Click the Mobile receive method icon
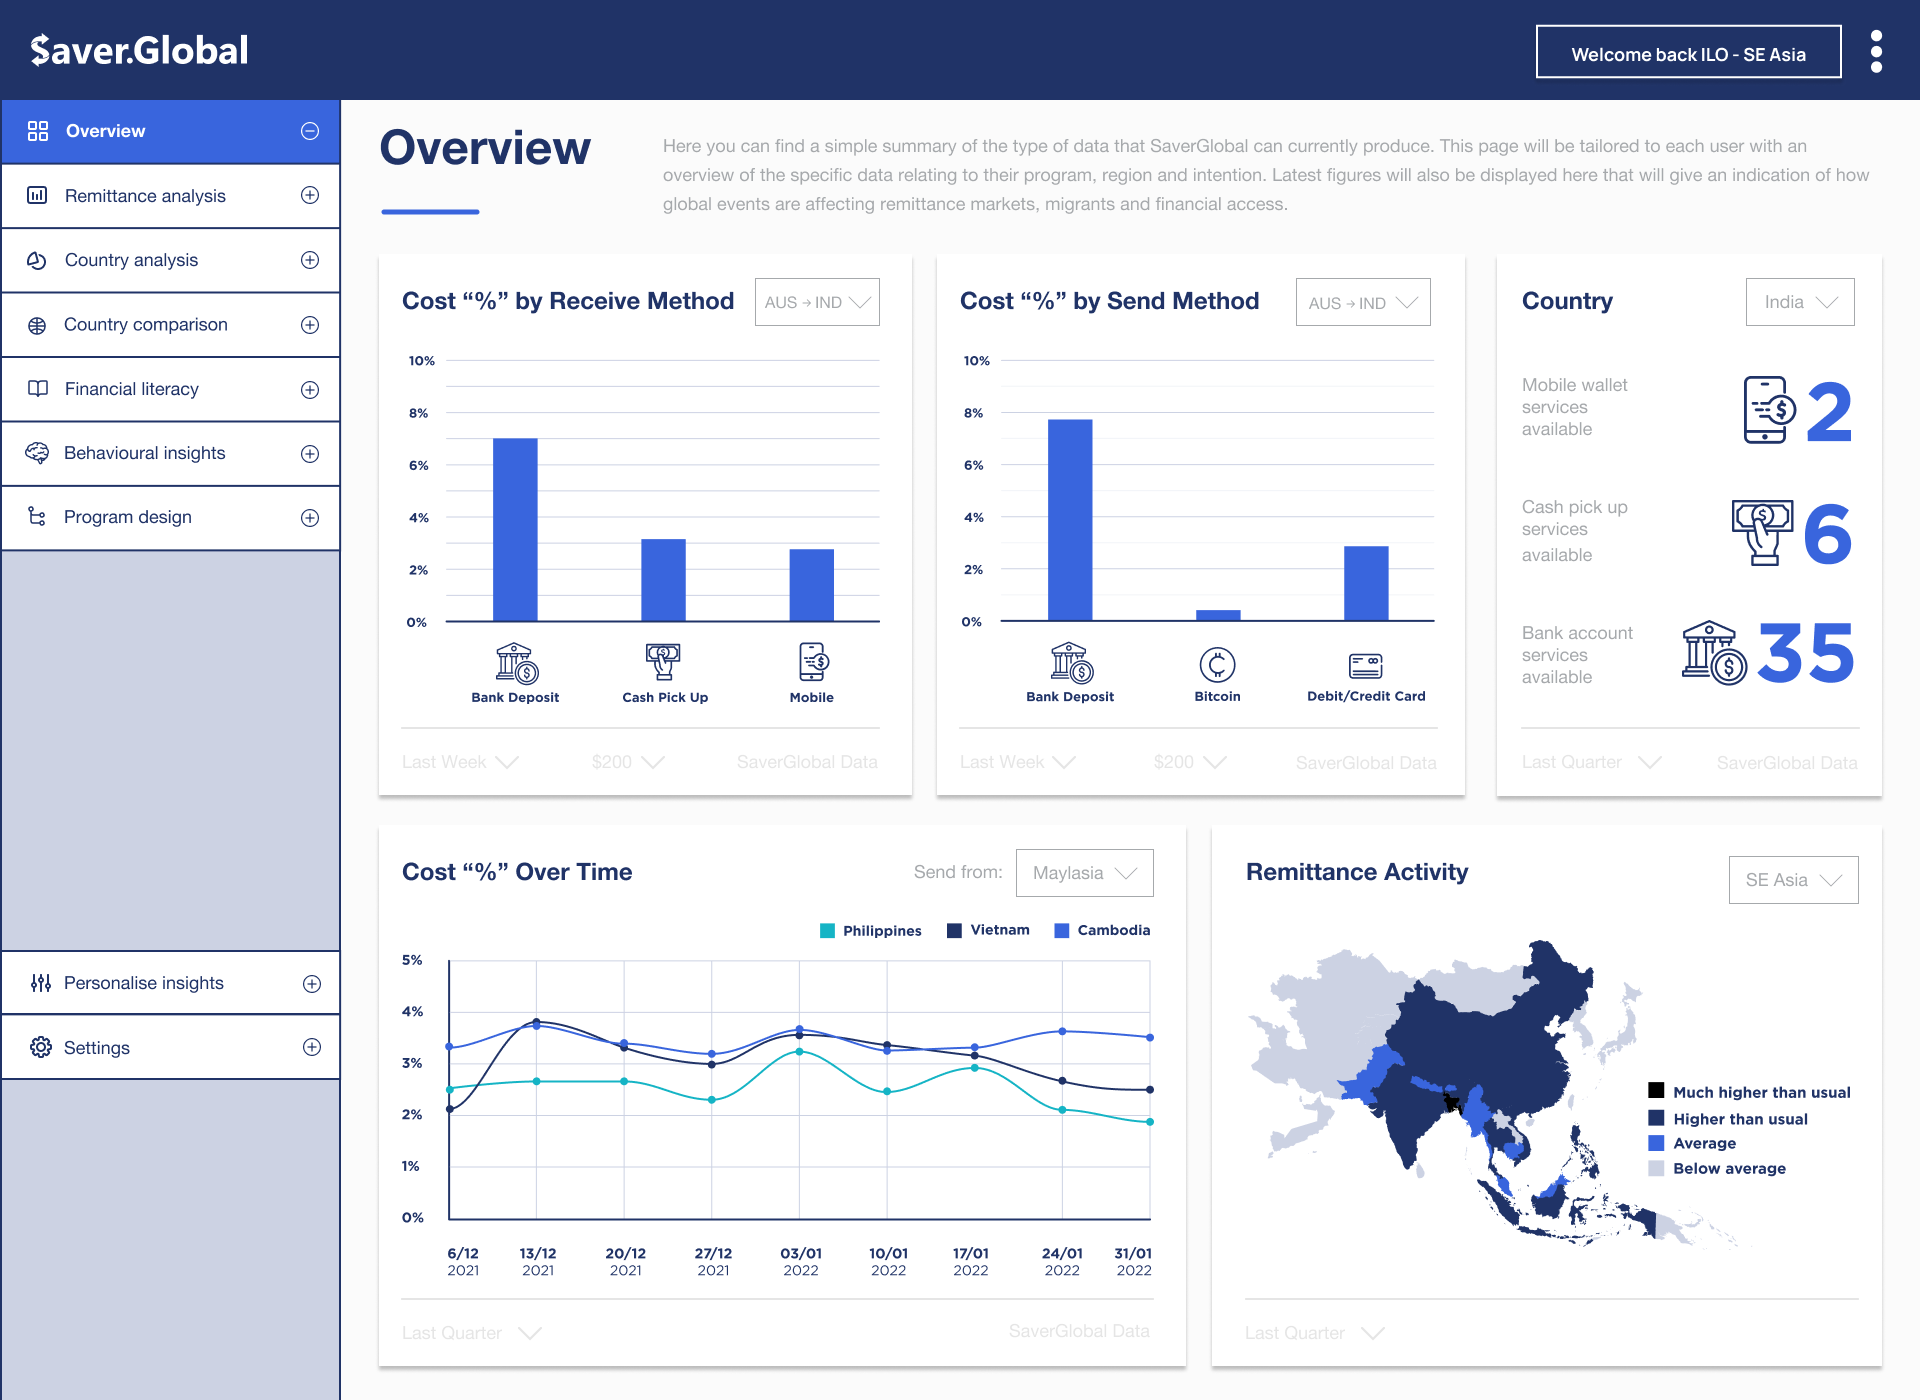1920x1400 pixels. pyautogui.click(x=813, y=661)
